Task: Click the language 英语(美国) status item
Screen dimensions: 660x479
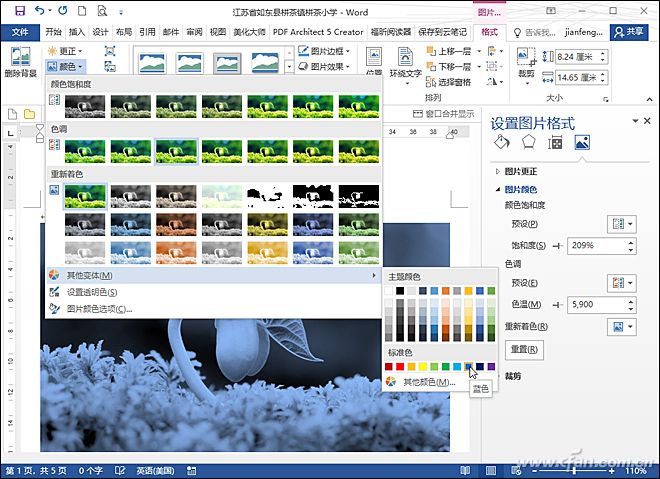Action: 155,471
